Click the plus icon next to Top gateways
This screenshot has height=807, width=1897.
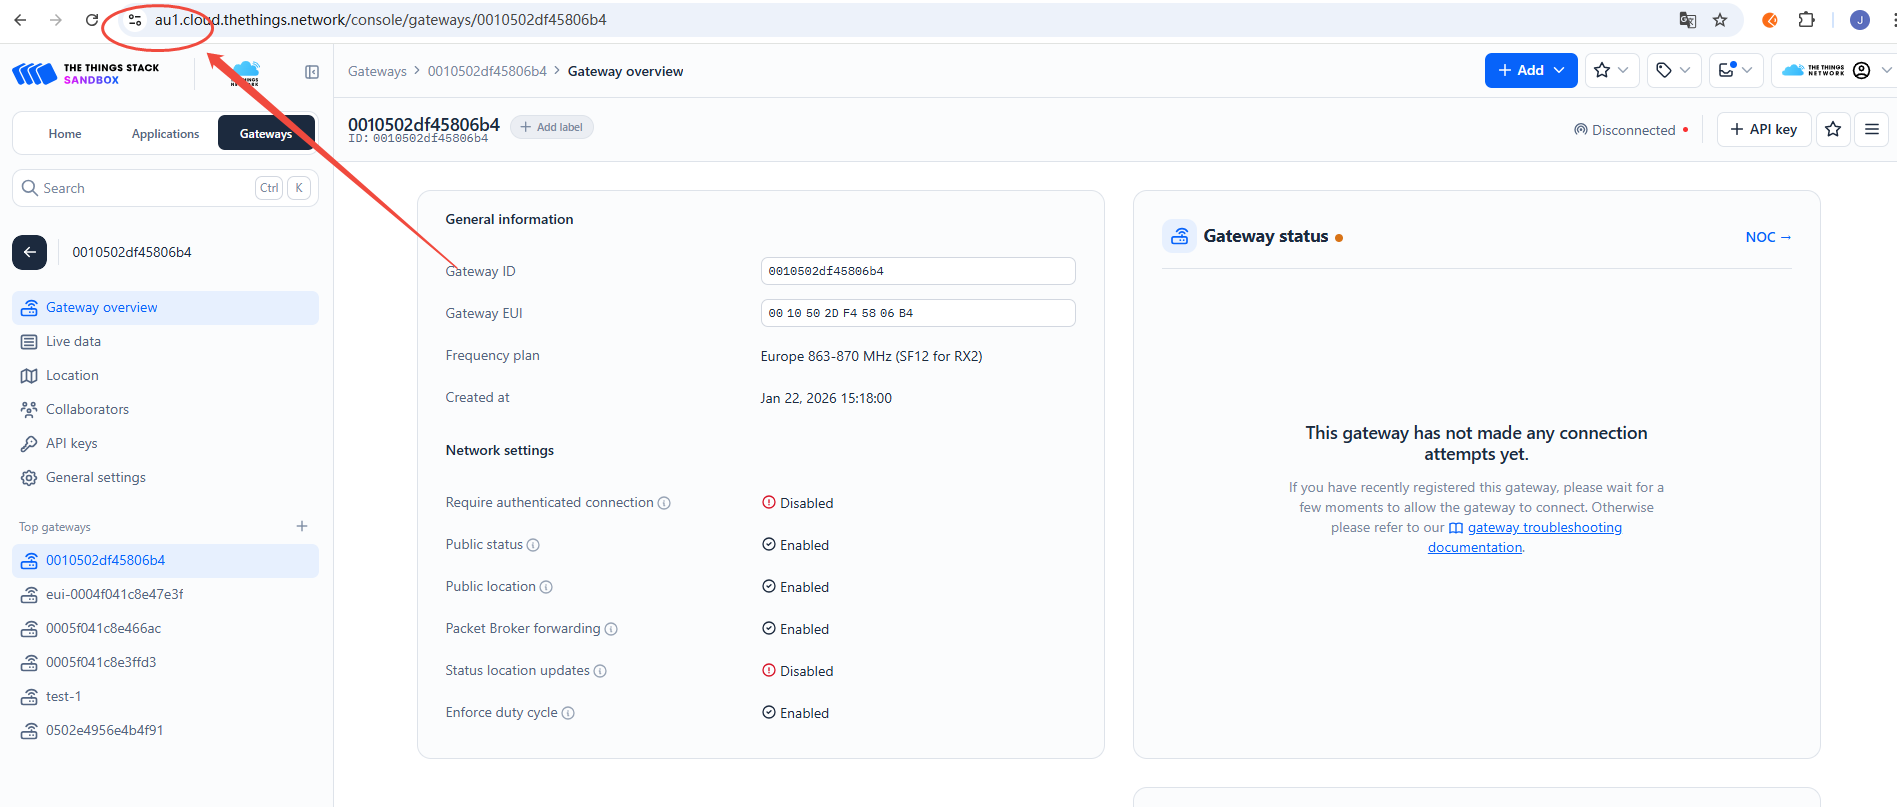click(302, 526)
